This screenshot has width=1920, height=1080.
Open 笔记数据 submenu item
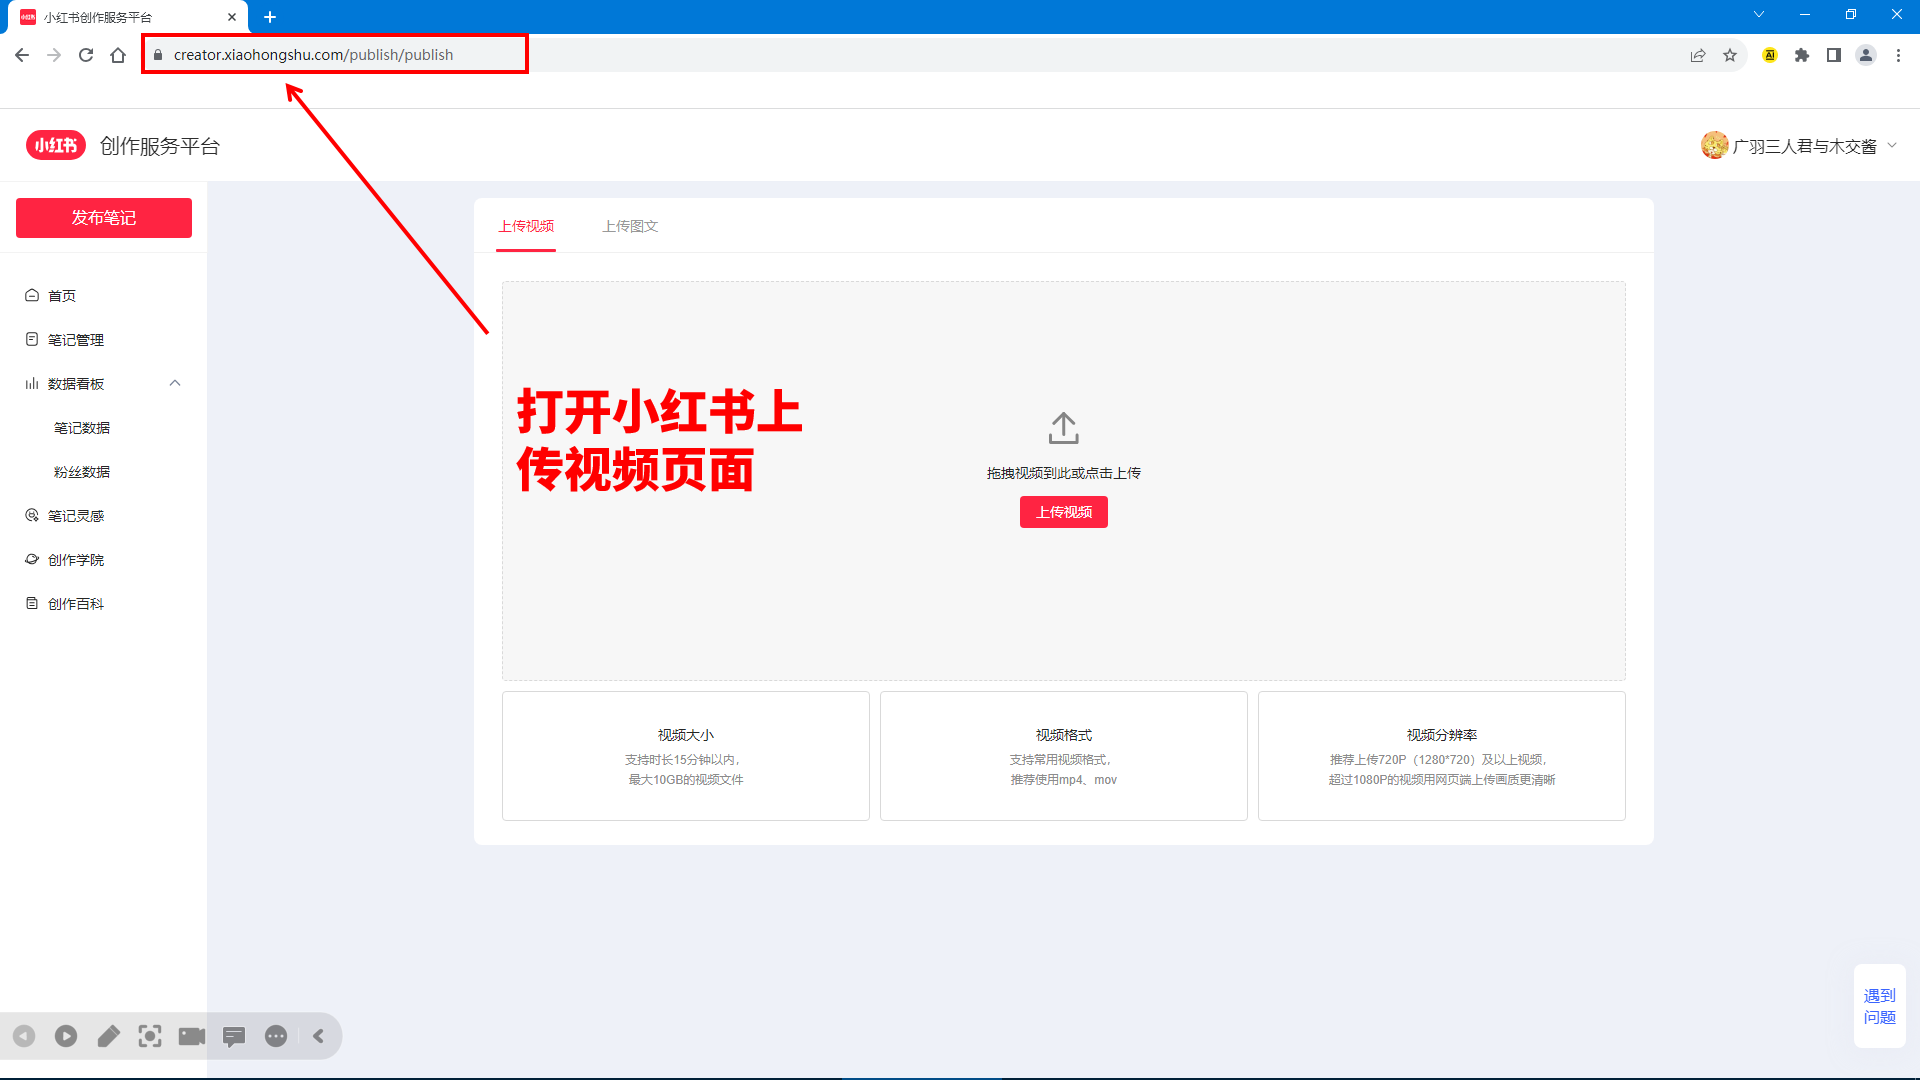pyautogui.click(x=82, y=428)
